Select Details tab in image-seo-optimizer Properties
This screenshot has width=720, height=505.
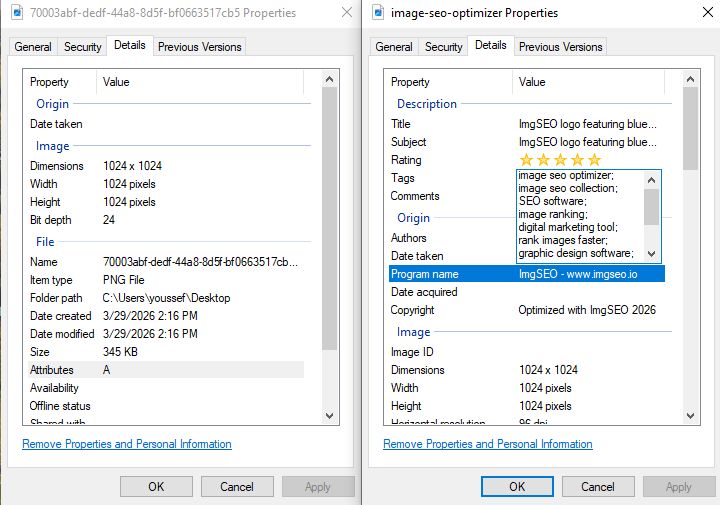click(x=491, y=45)
